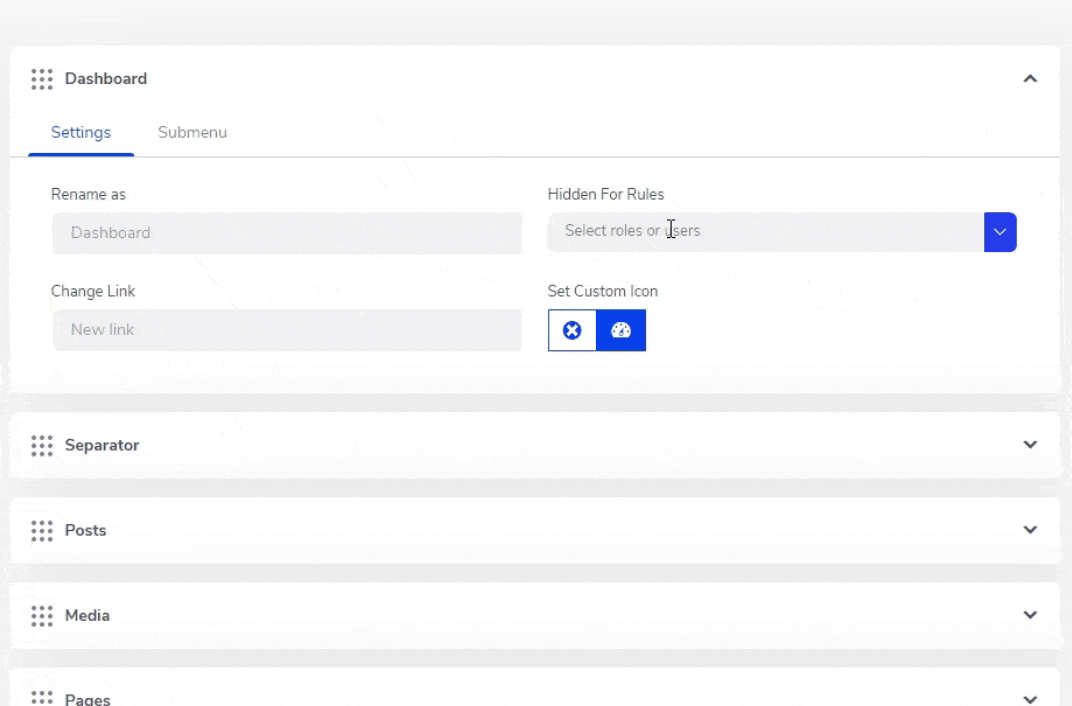Open Hidden For Rules dropdown arrow
Image resolution: width=1072 pixels, height=706 pixels.
coord(1000,232)
